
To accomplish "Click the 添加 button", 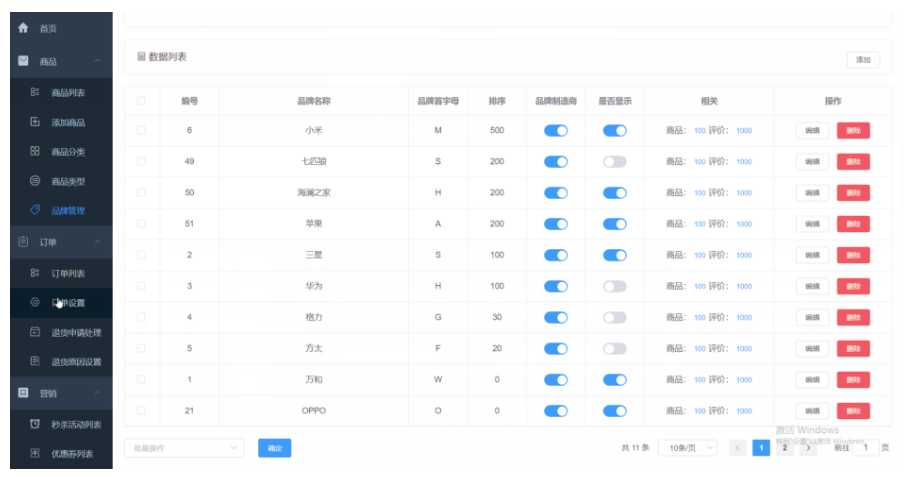I will [862, 60].
